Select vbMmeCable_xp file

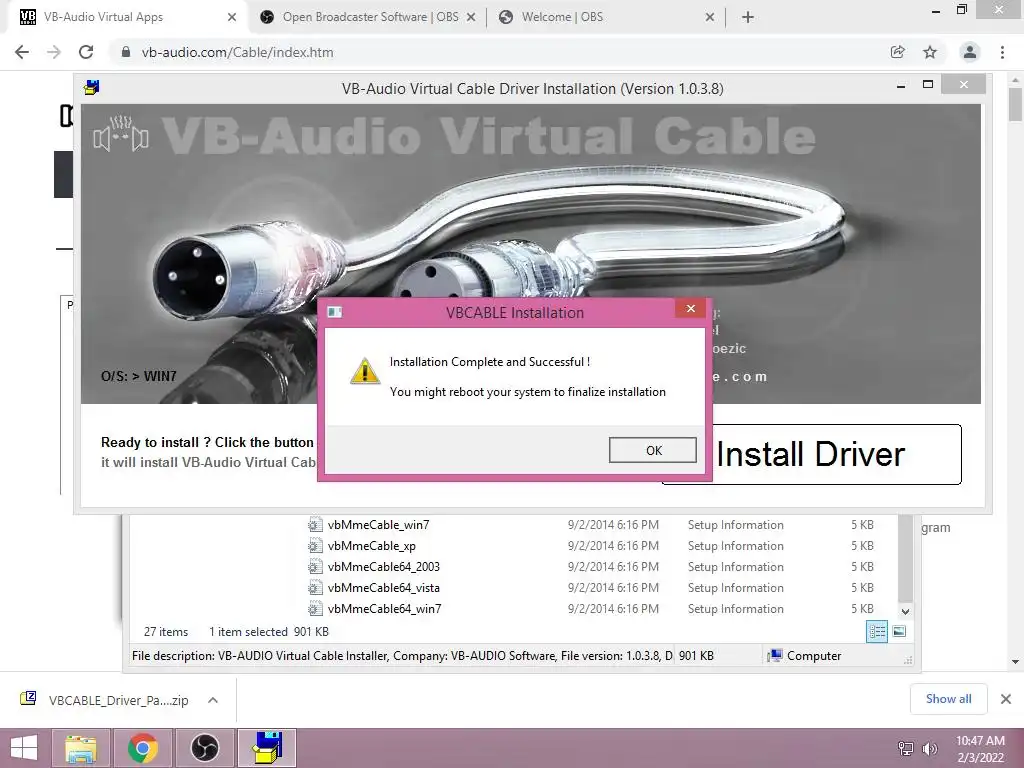[372, 545]
